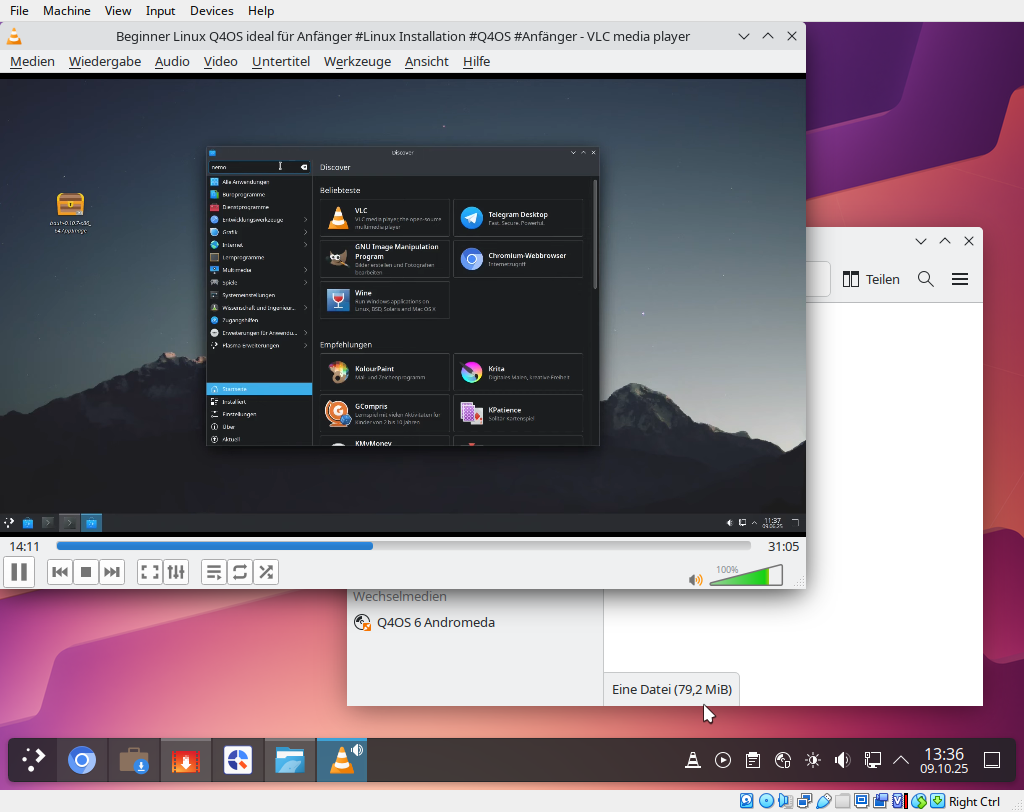The width and height of the screenshot is (1024, 812).
Task: Click the Teilen split view button
Action: [871, 280]
